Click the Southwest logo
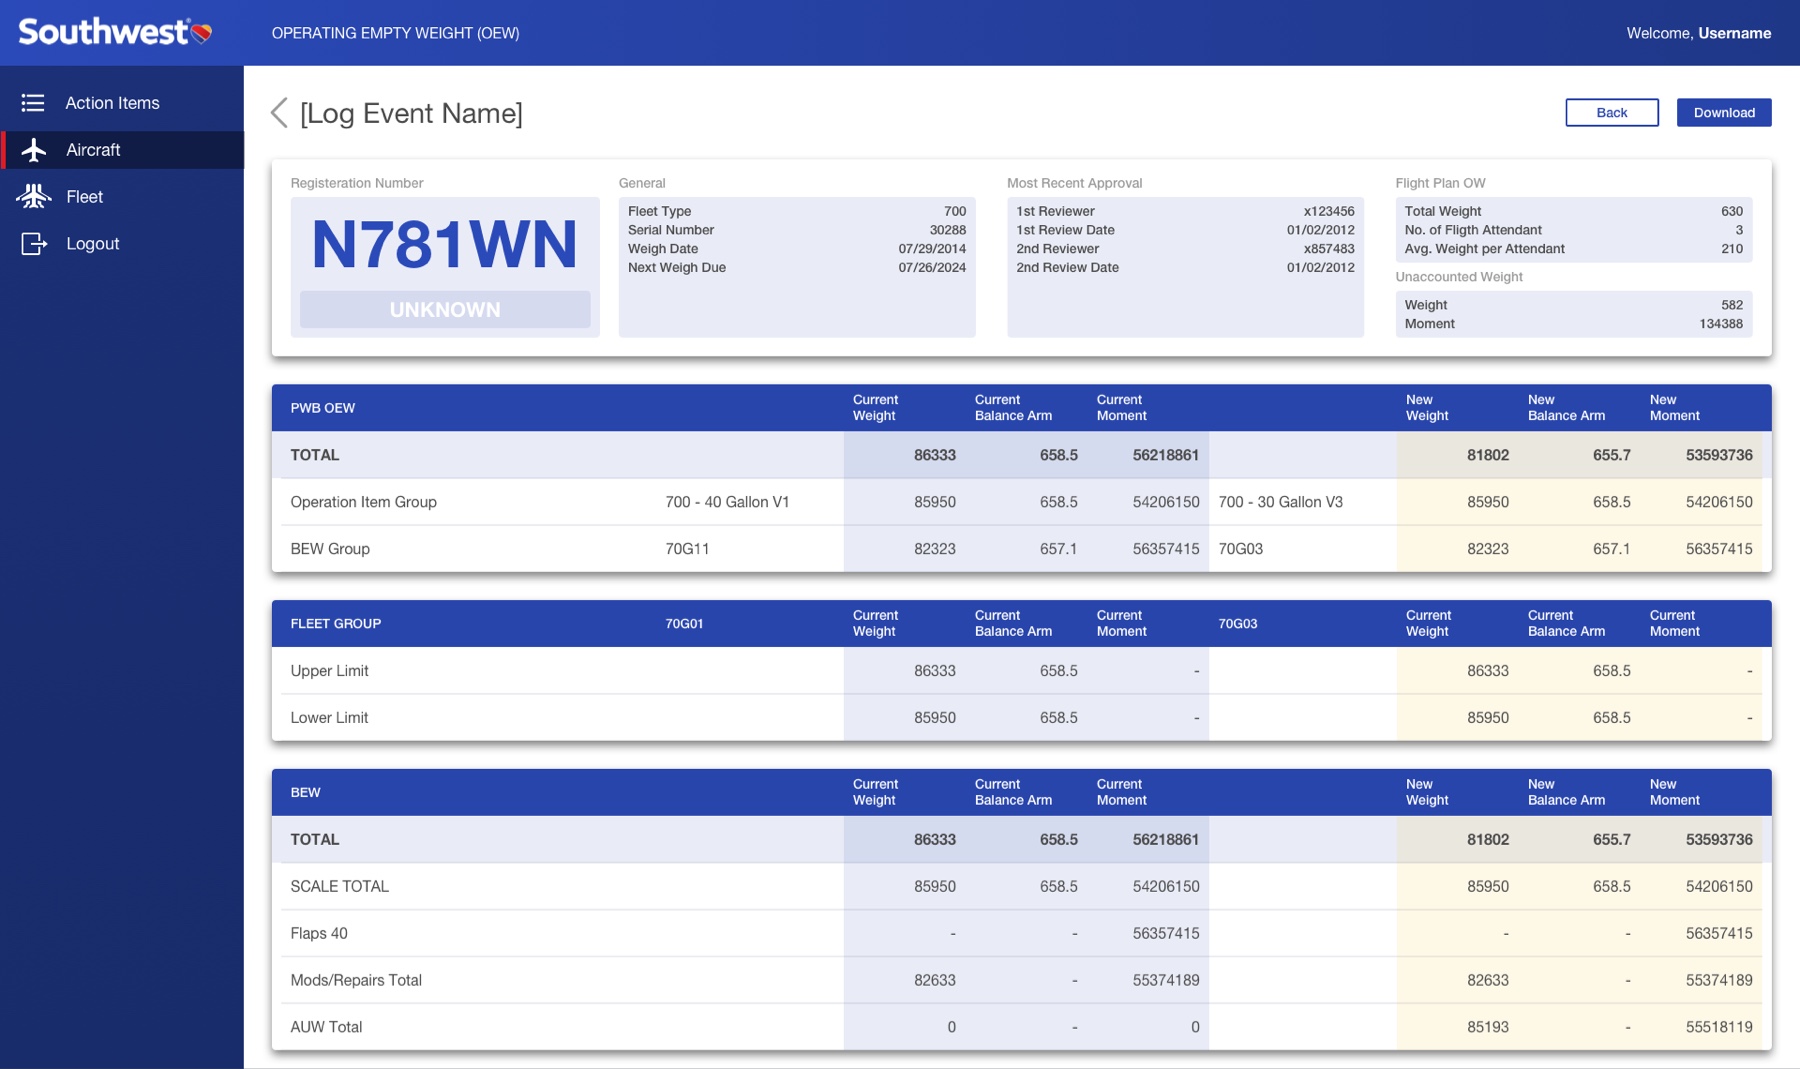The image size is (1800, 1069). [x=115, y=32]
